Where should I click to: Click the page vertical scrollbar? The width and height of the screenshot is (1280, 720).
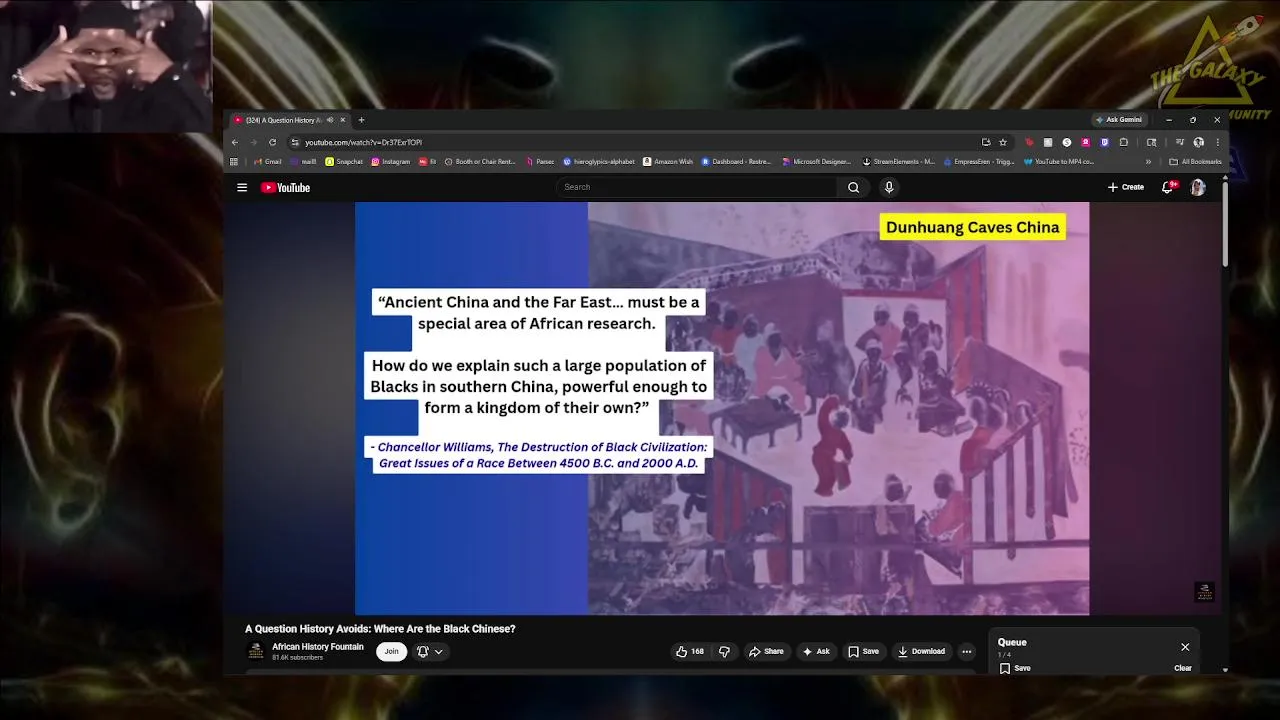tap(1225, 225)
